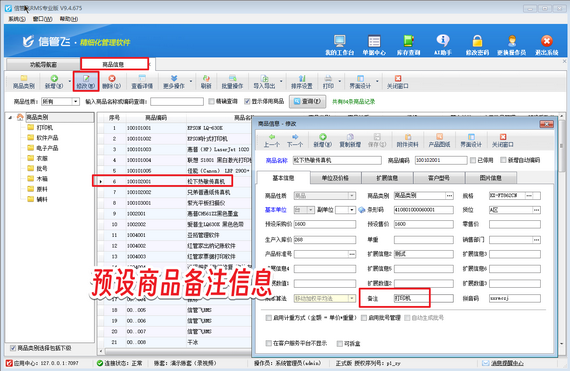Viewport: 570px width, 371px height.
Task: Open 我的工作台 in the top banner
Action: pyautogui.click(x=340, y=45)
